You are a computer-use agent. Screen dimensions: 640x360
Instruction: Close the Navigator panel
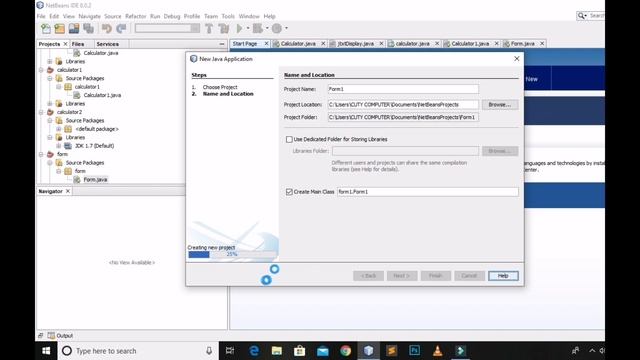pos(68,191)
